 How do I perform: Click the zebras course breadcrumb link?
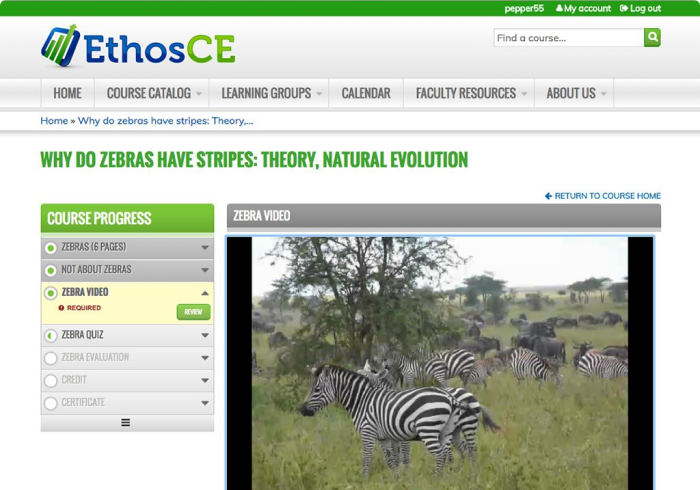pyautogui.click(x=166, y=120)
